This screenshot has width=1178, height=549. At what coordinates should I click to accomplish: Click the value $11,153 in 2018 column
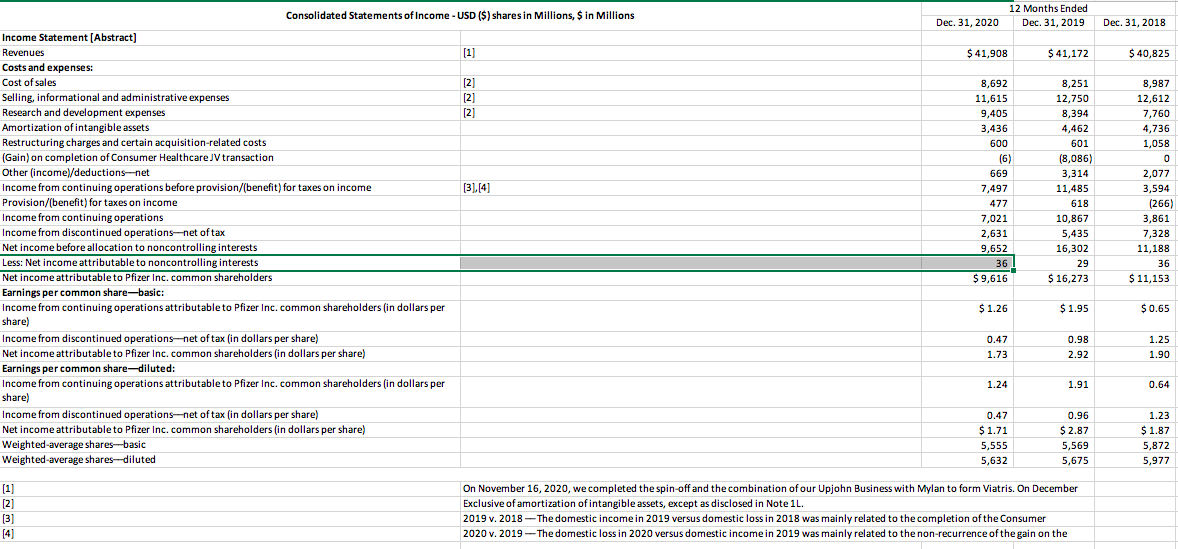point(1149,279)
